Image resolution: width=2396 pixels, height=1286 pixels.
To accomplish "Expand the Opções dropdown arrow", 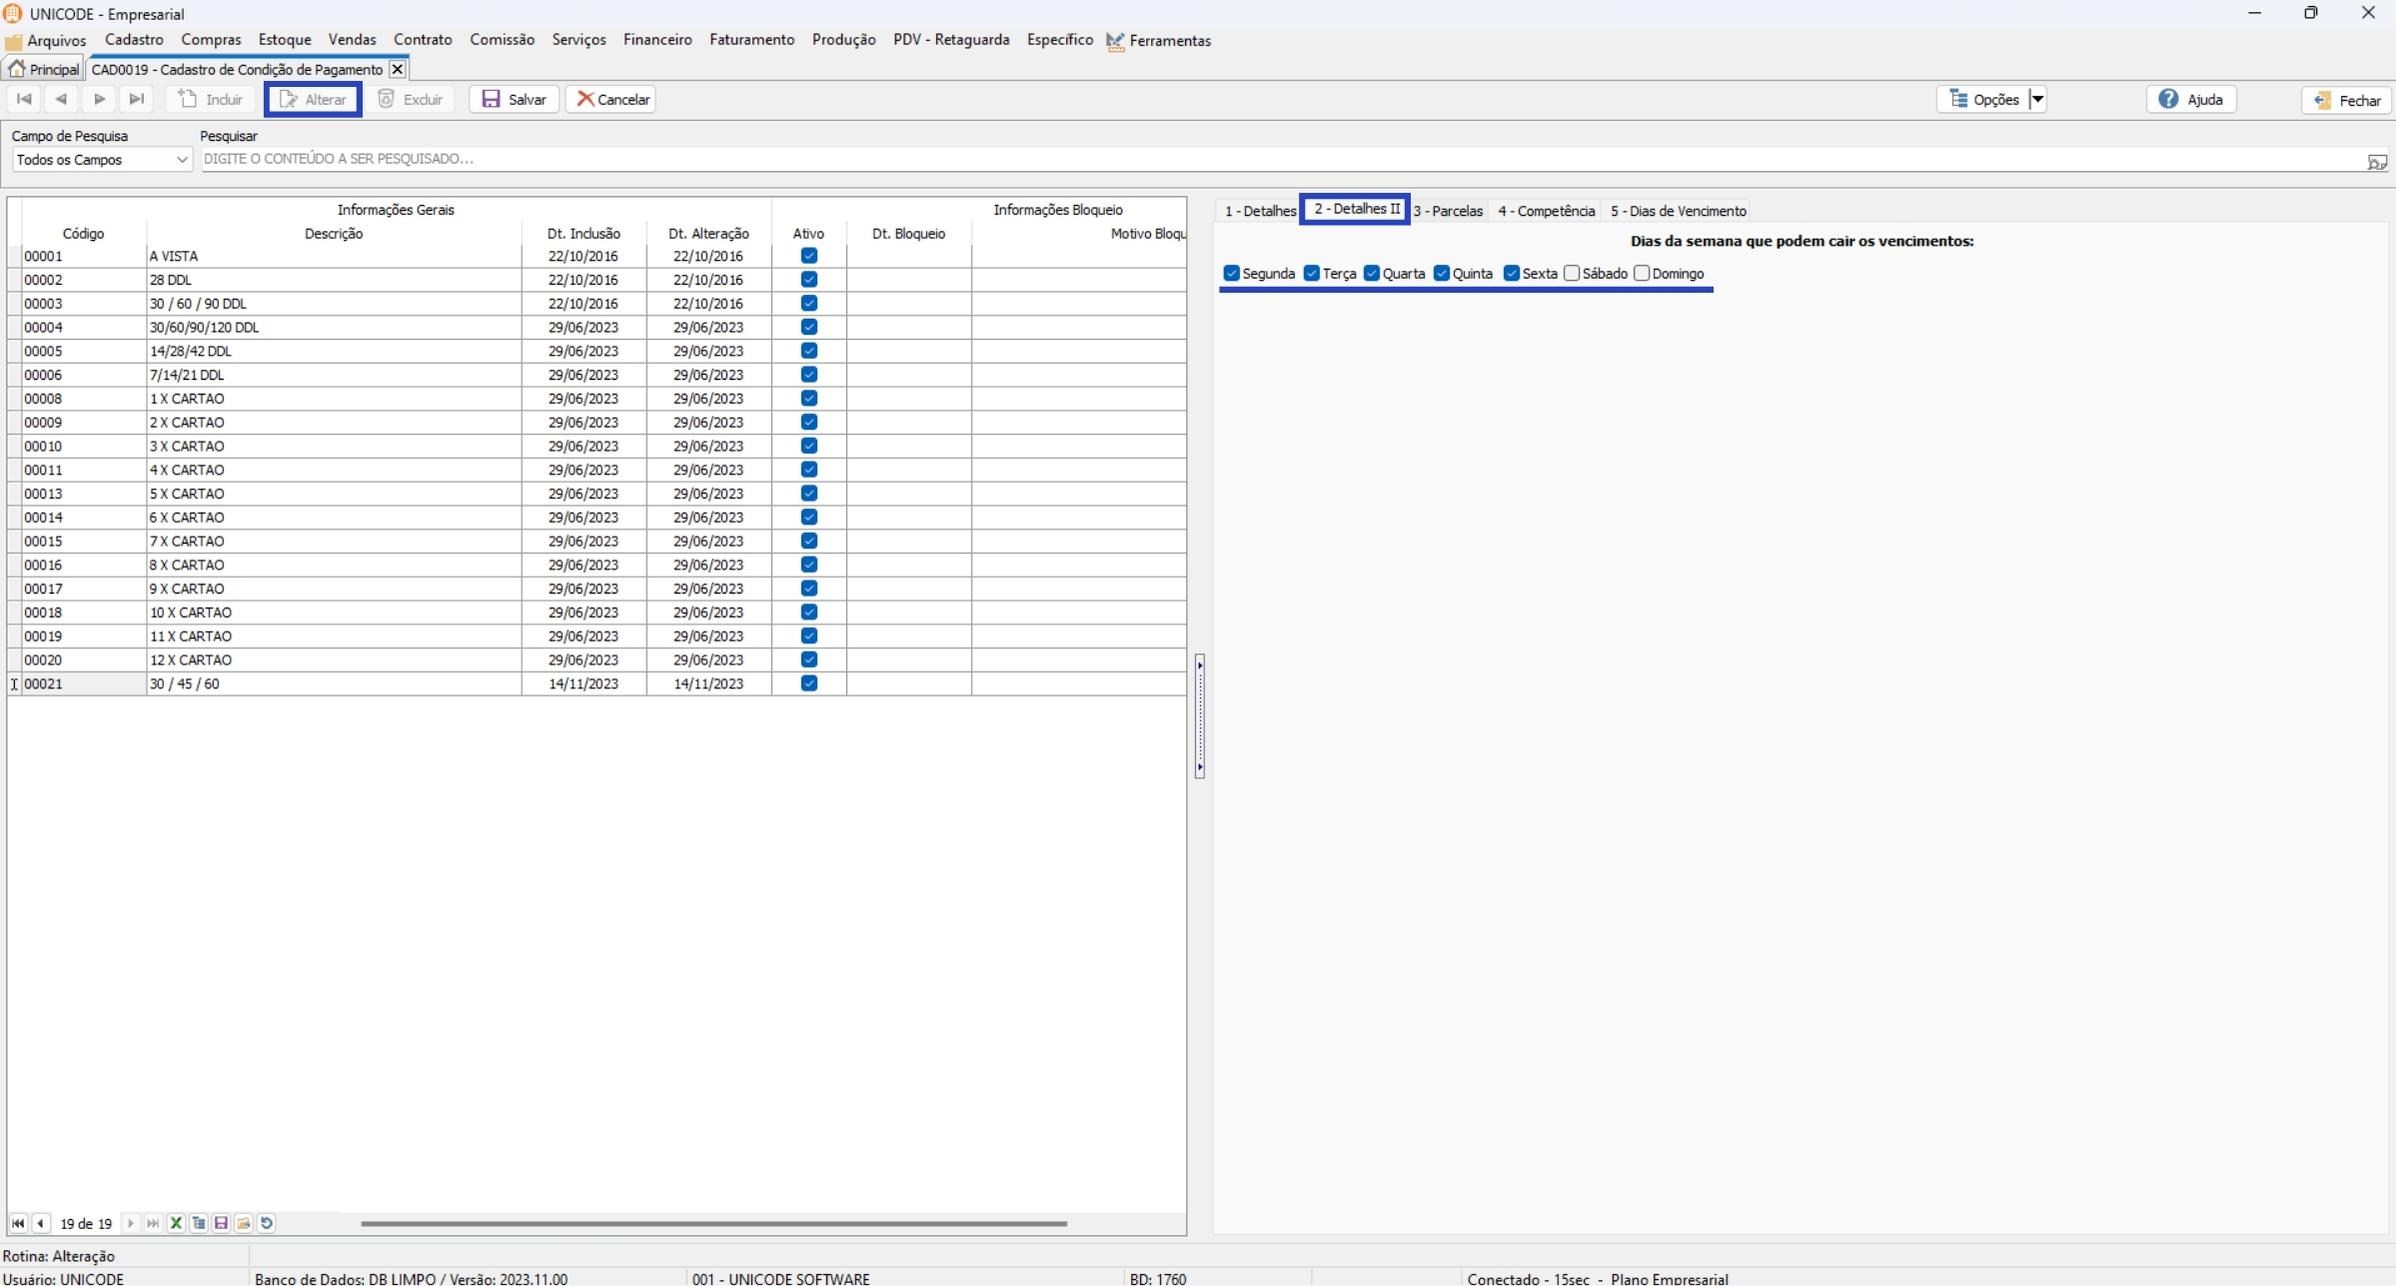I will (x=2037, y=99).
